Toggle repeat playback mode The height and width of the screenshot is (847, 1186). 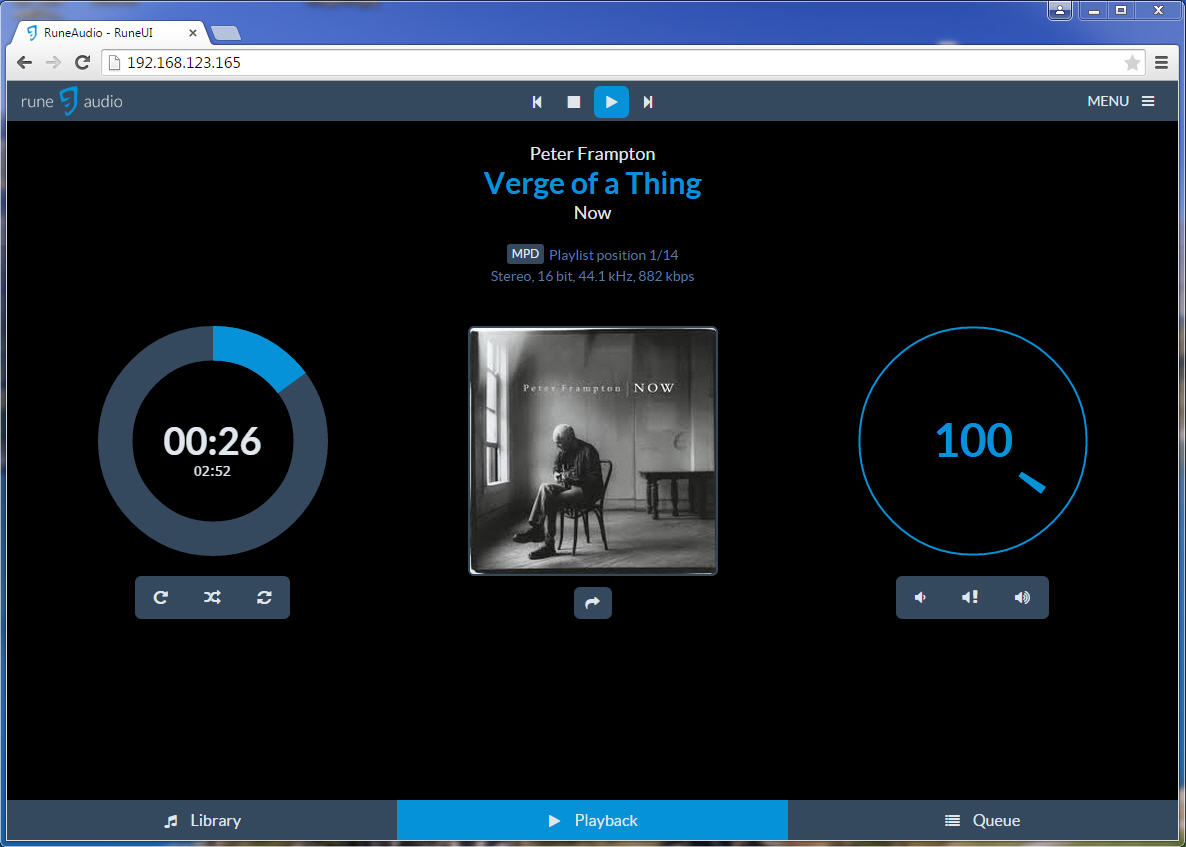pyautogui.click(x=161, y=597)
